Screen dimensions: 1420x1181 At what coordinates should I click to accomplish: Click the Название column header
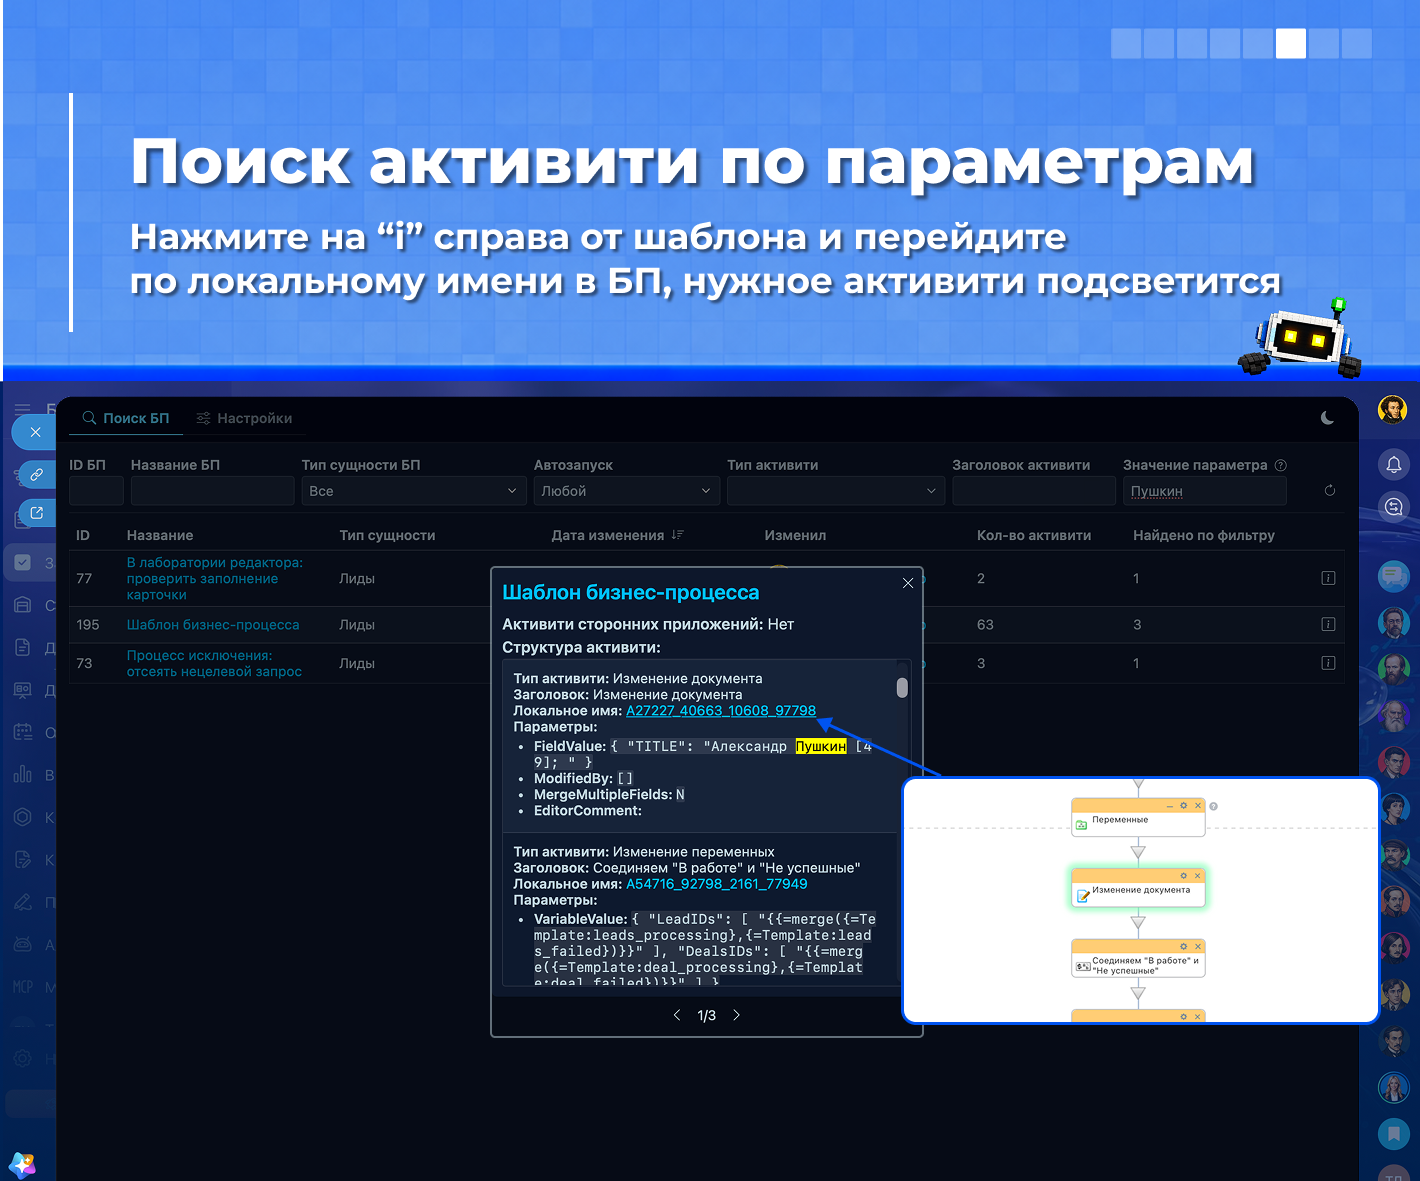point(160,535)
